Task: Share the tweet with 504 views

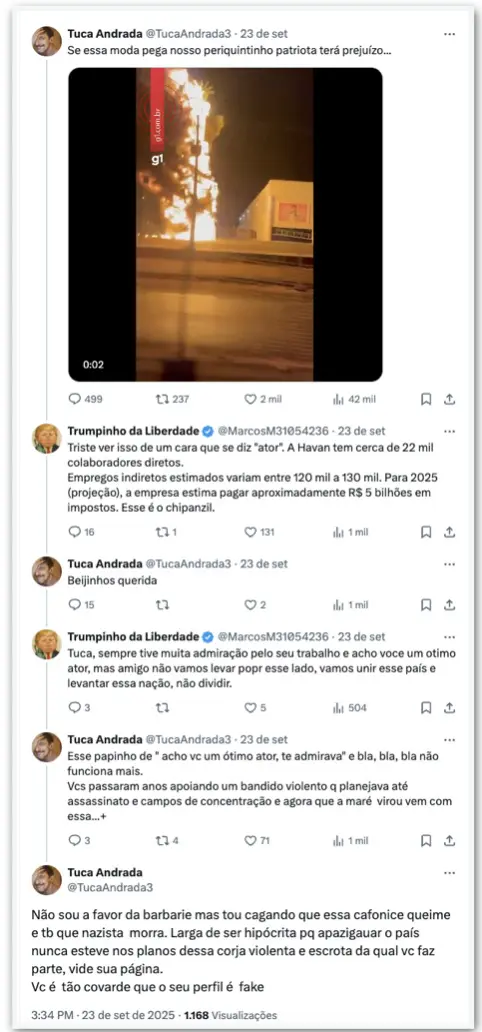Action: tap(450, 708)
